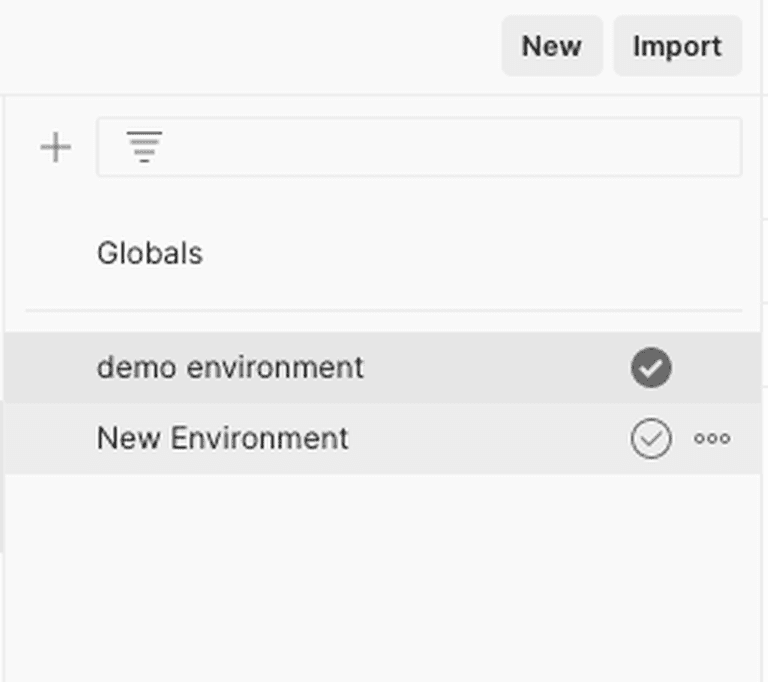Click the plus icon to create environment
The width and height of the screenshot is (768, 682).
(x=55, y=147)
